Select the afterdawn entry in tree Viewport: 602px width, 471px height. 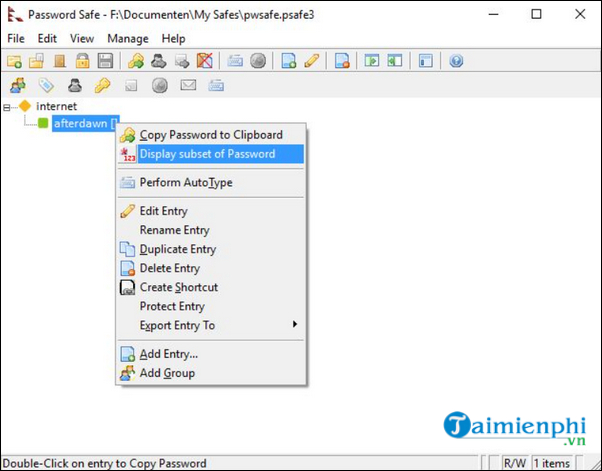point(86,123)
